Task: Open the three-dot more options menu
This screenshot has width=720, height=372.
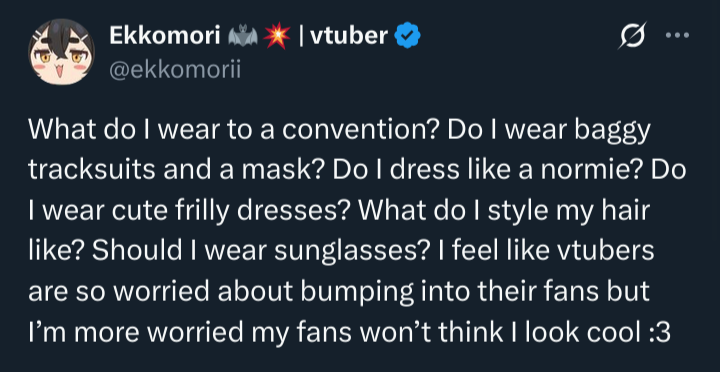Action: coord(678,35)
